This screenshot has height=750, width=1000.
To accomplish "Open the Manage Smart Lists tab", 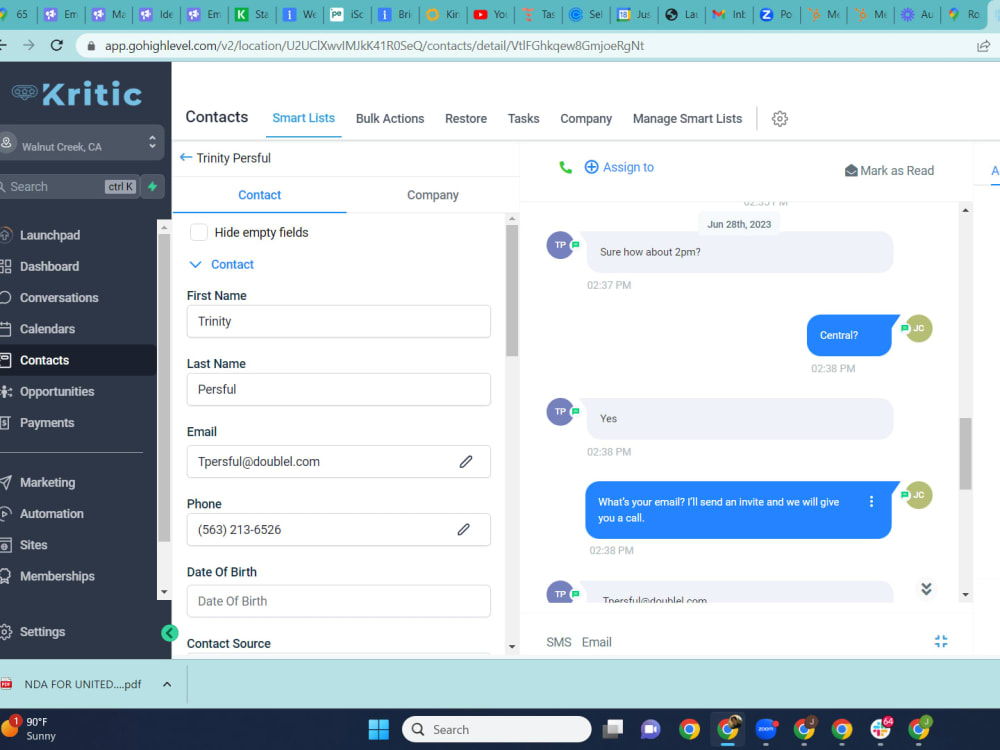I will tap(687, 119).
